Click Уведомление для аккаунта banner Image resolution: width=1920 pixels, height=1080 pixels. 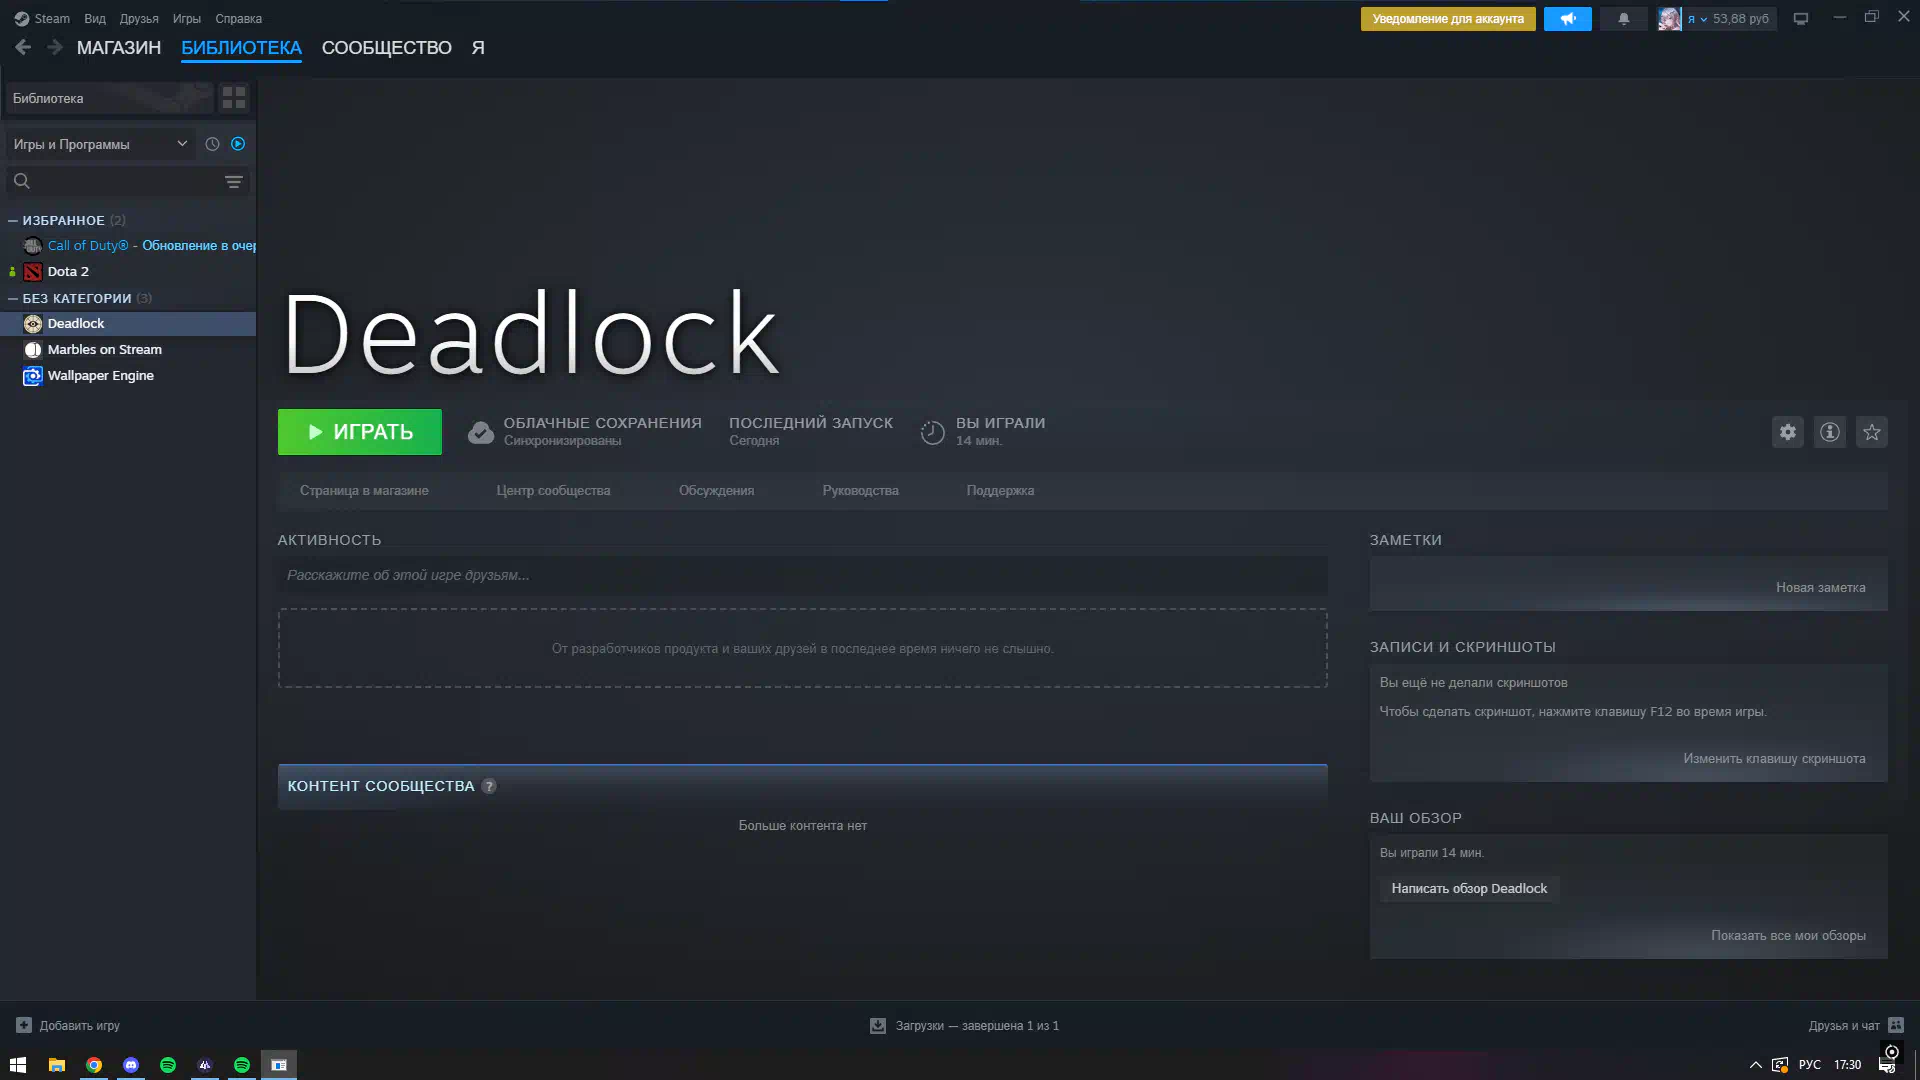[1448, 19]
